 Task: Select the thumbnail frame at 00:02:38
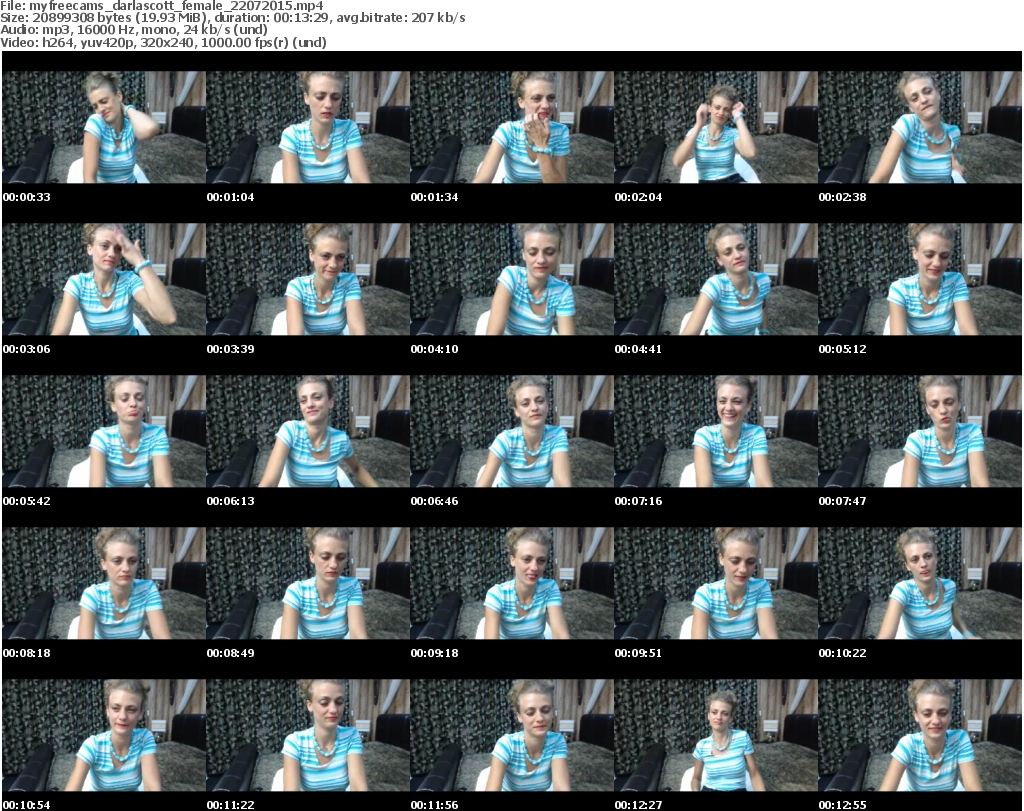[920, 127]
